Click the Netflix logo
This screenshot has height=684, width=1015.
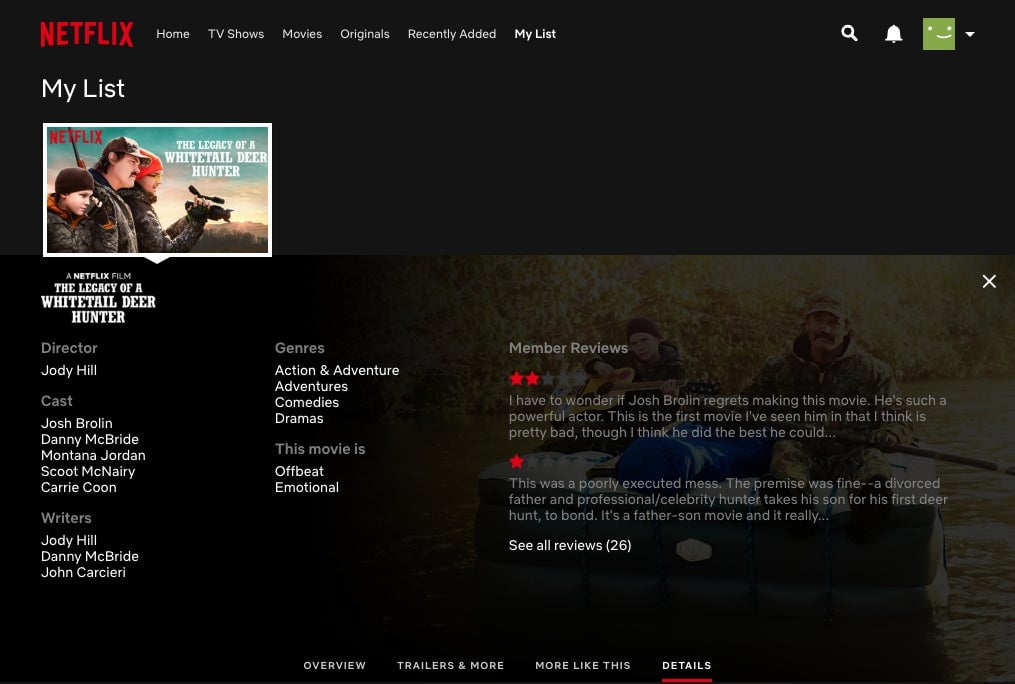(x=87, y=34)
